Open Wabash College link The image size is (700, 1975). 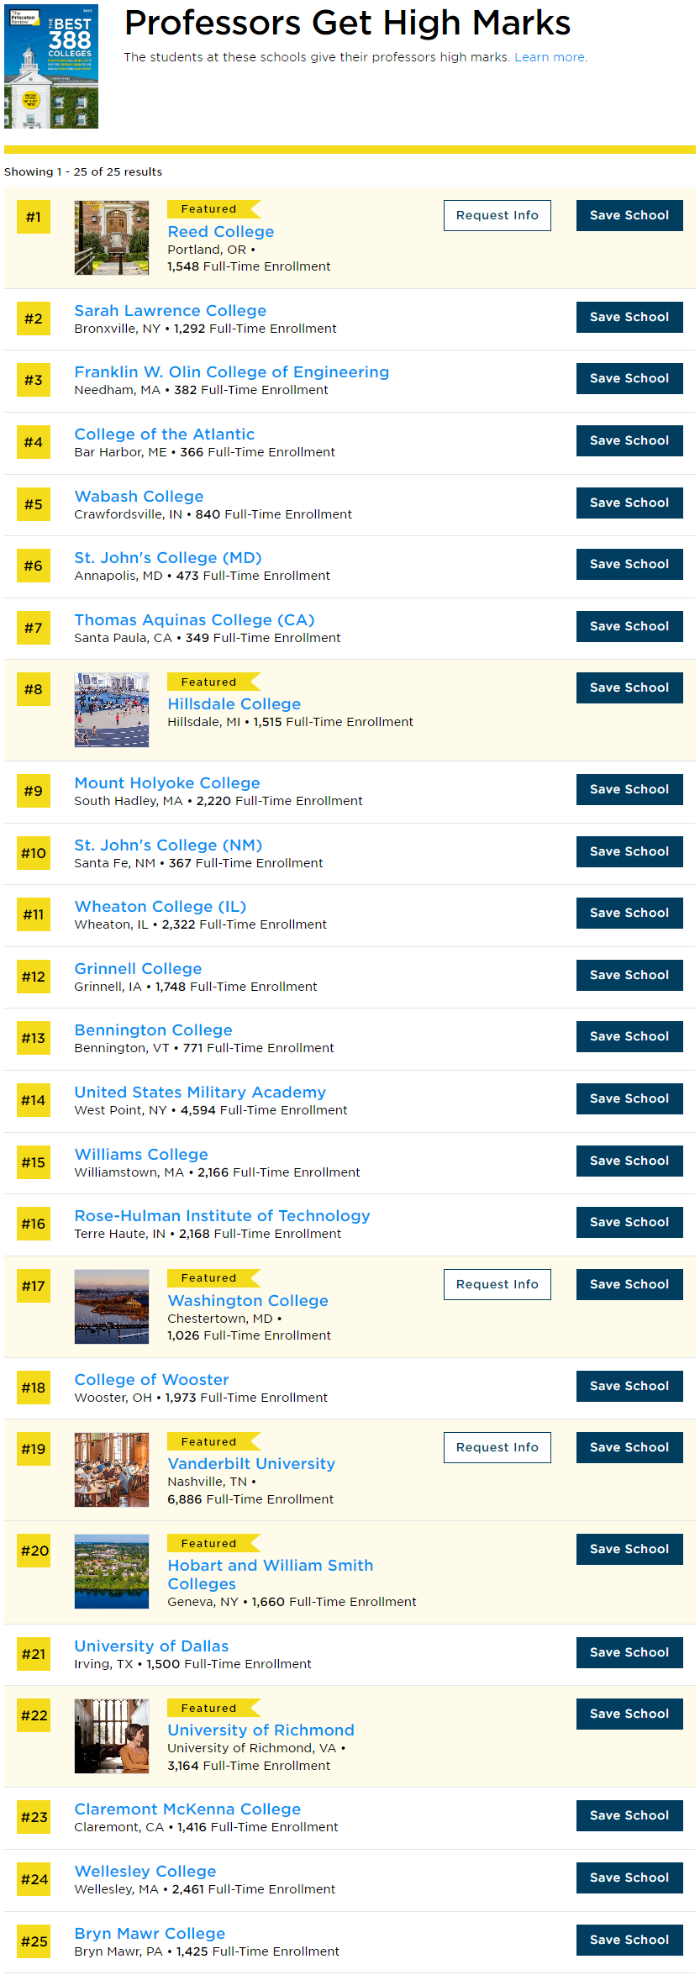point(139,496)
